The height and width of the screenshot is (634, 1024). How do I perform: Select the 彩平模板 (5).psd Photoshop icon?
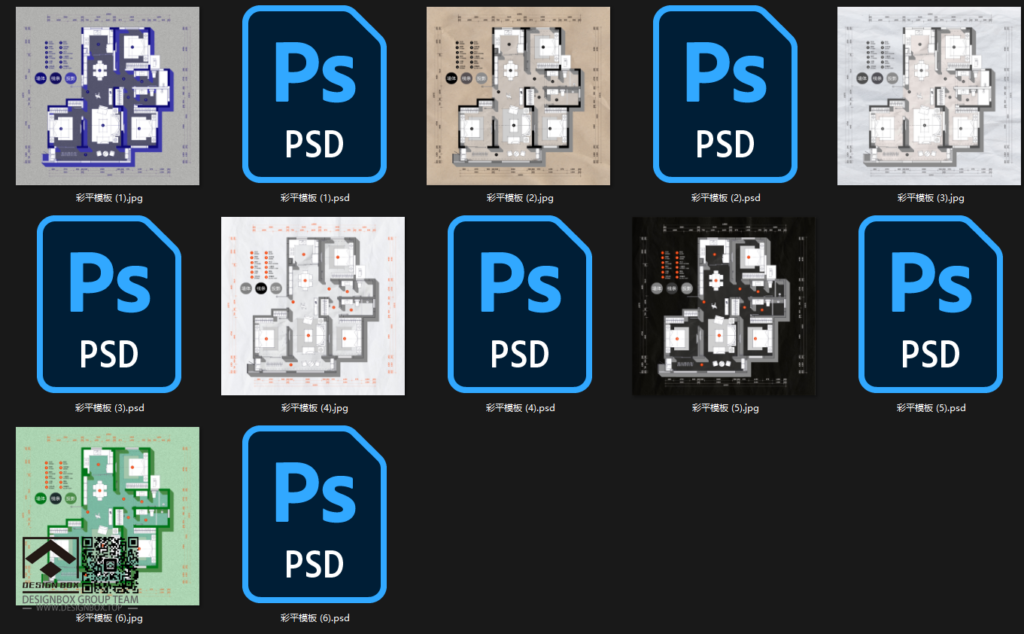929,305
